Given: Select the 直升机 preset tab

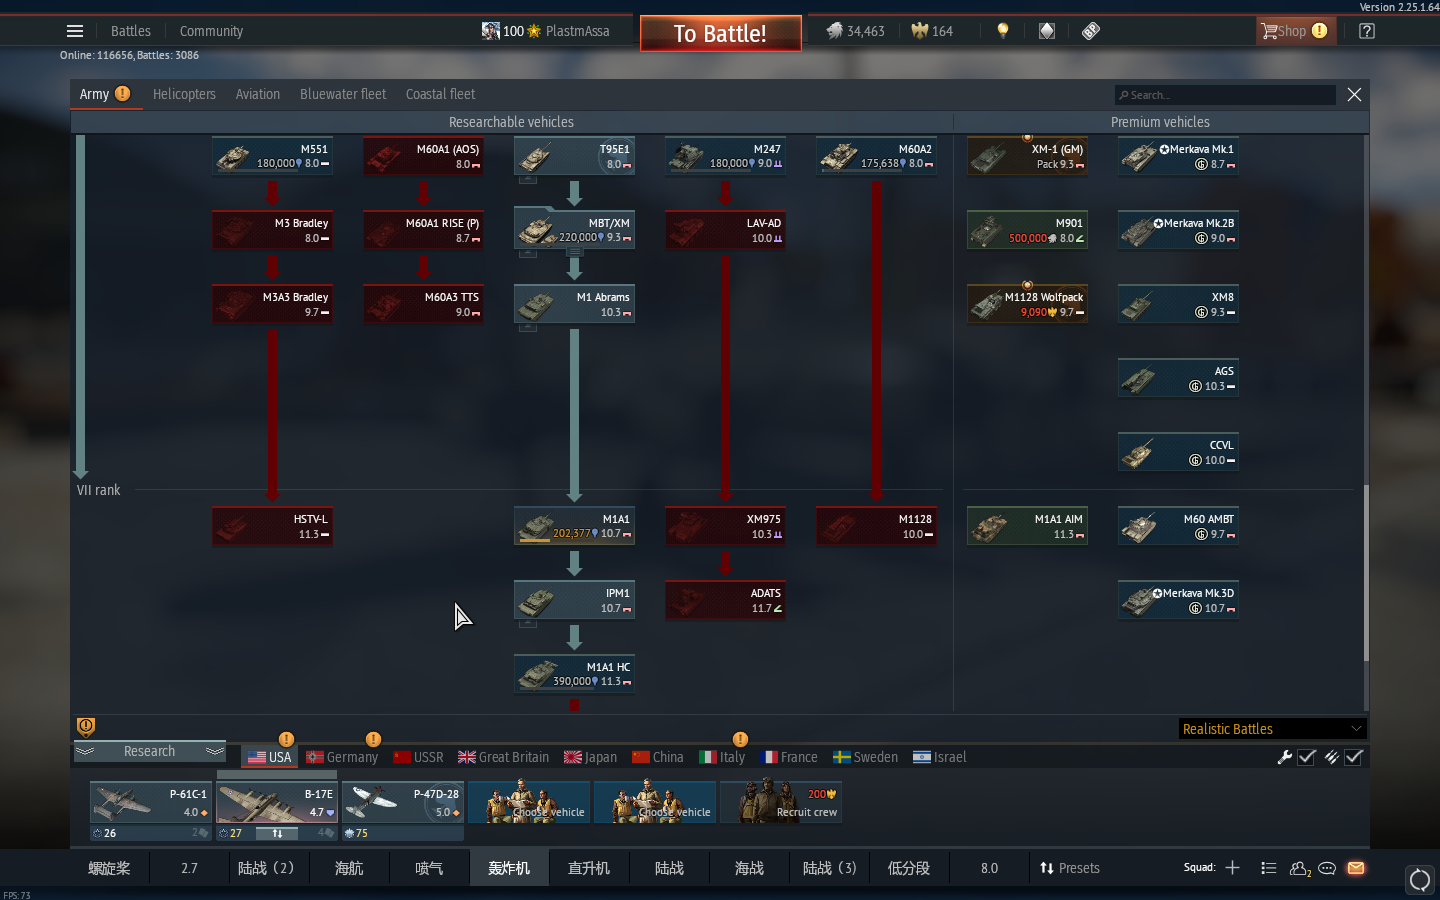Looking at the screenshot, I should [x=589, y=868].
